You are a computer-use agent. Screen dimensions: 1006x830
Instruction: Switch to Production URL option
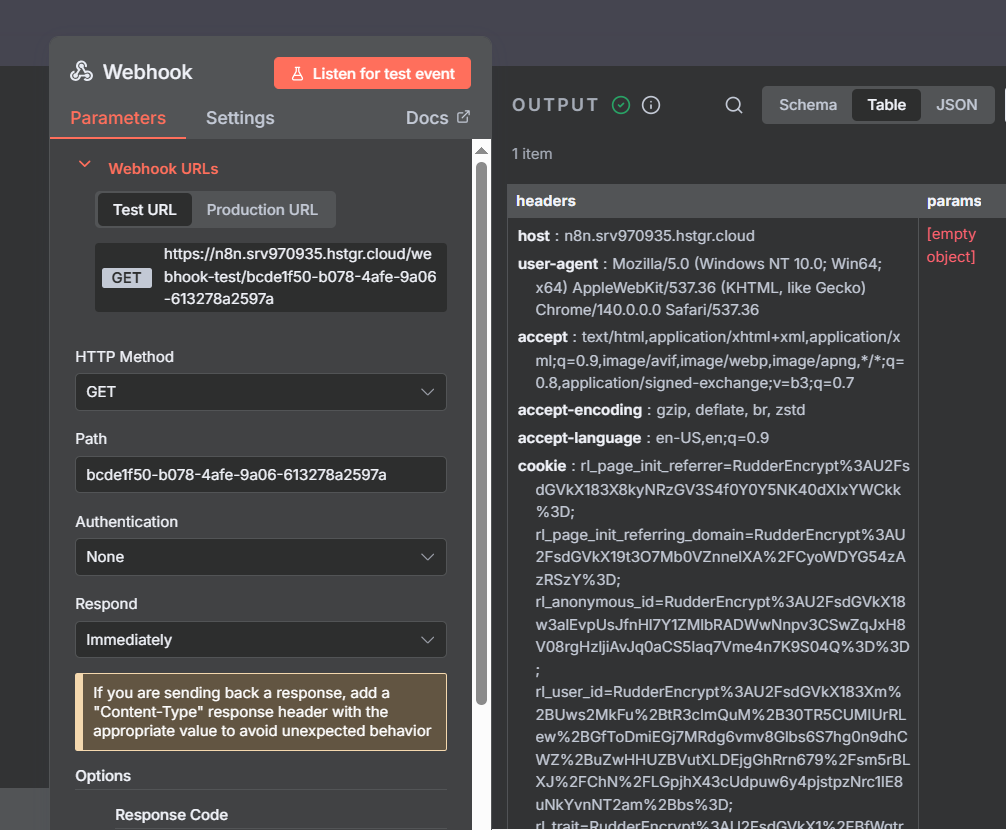[262, 210]
